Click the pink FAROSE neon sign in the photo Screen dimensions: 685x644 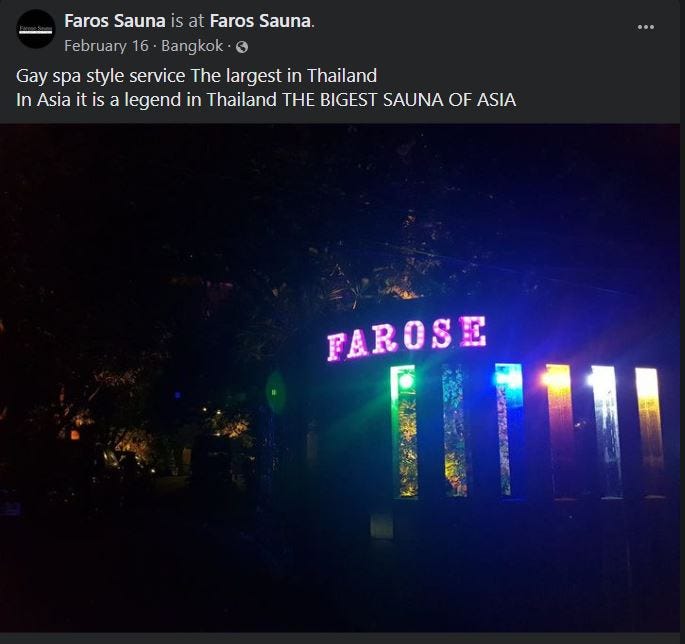pyautogui.click(x=407, y=339)
